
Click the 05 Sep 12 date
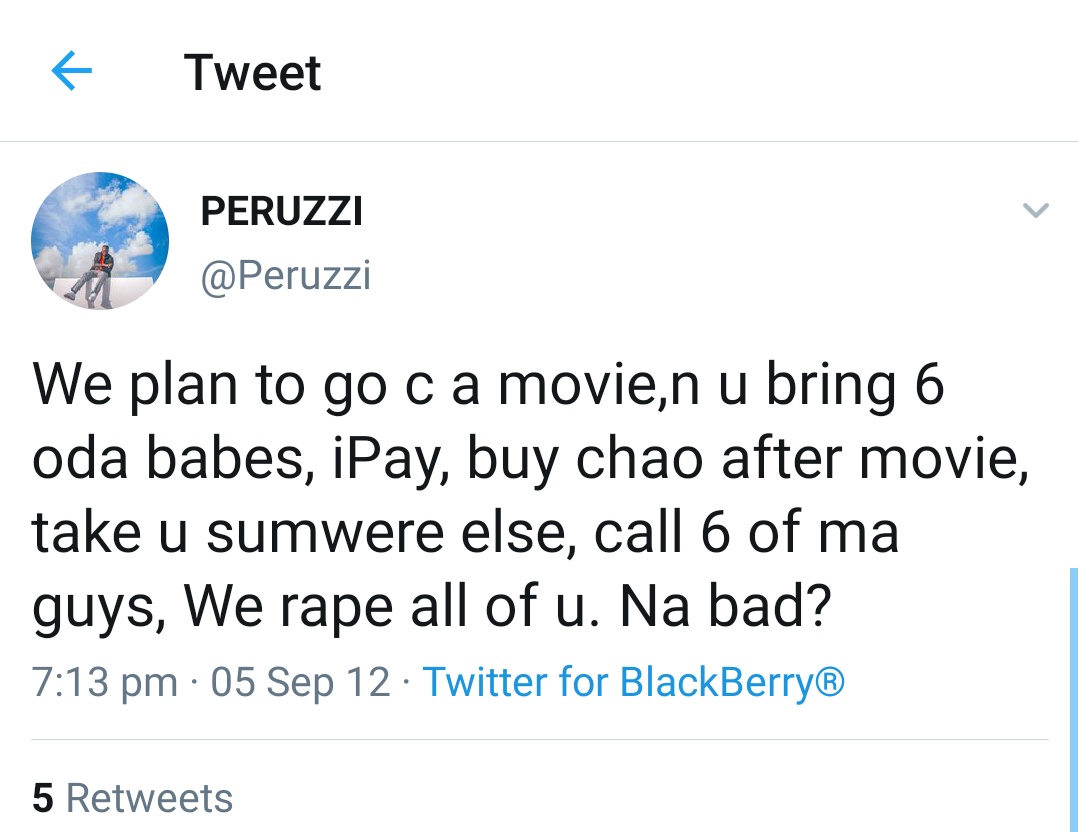[x=300, y=682]
